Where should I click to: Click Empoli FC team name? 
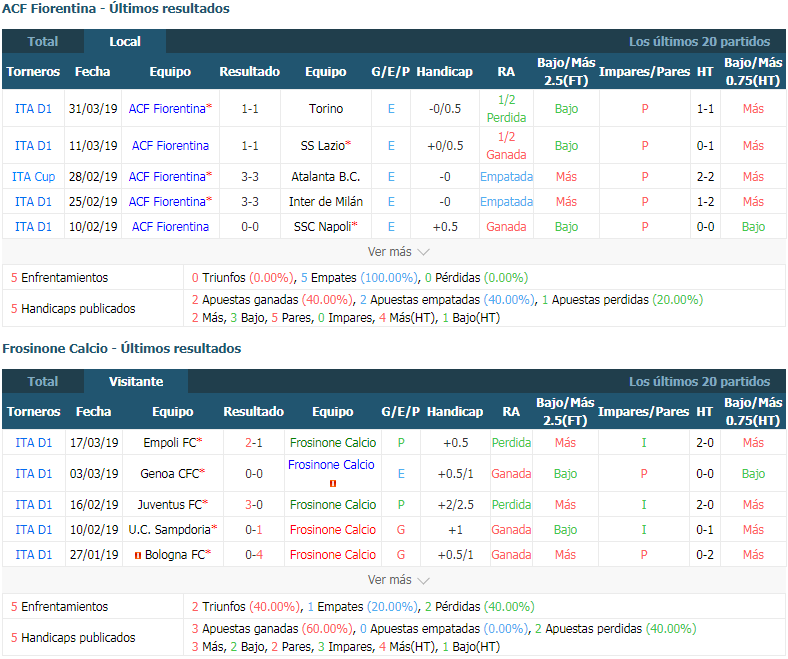pyautogui.click(x=172, y=443)
